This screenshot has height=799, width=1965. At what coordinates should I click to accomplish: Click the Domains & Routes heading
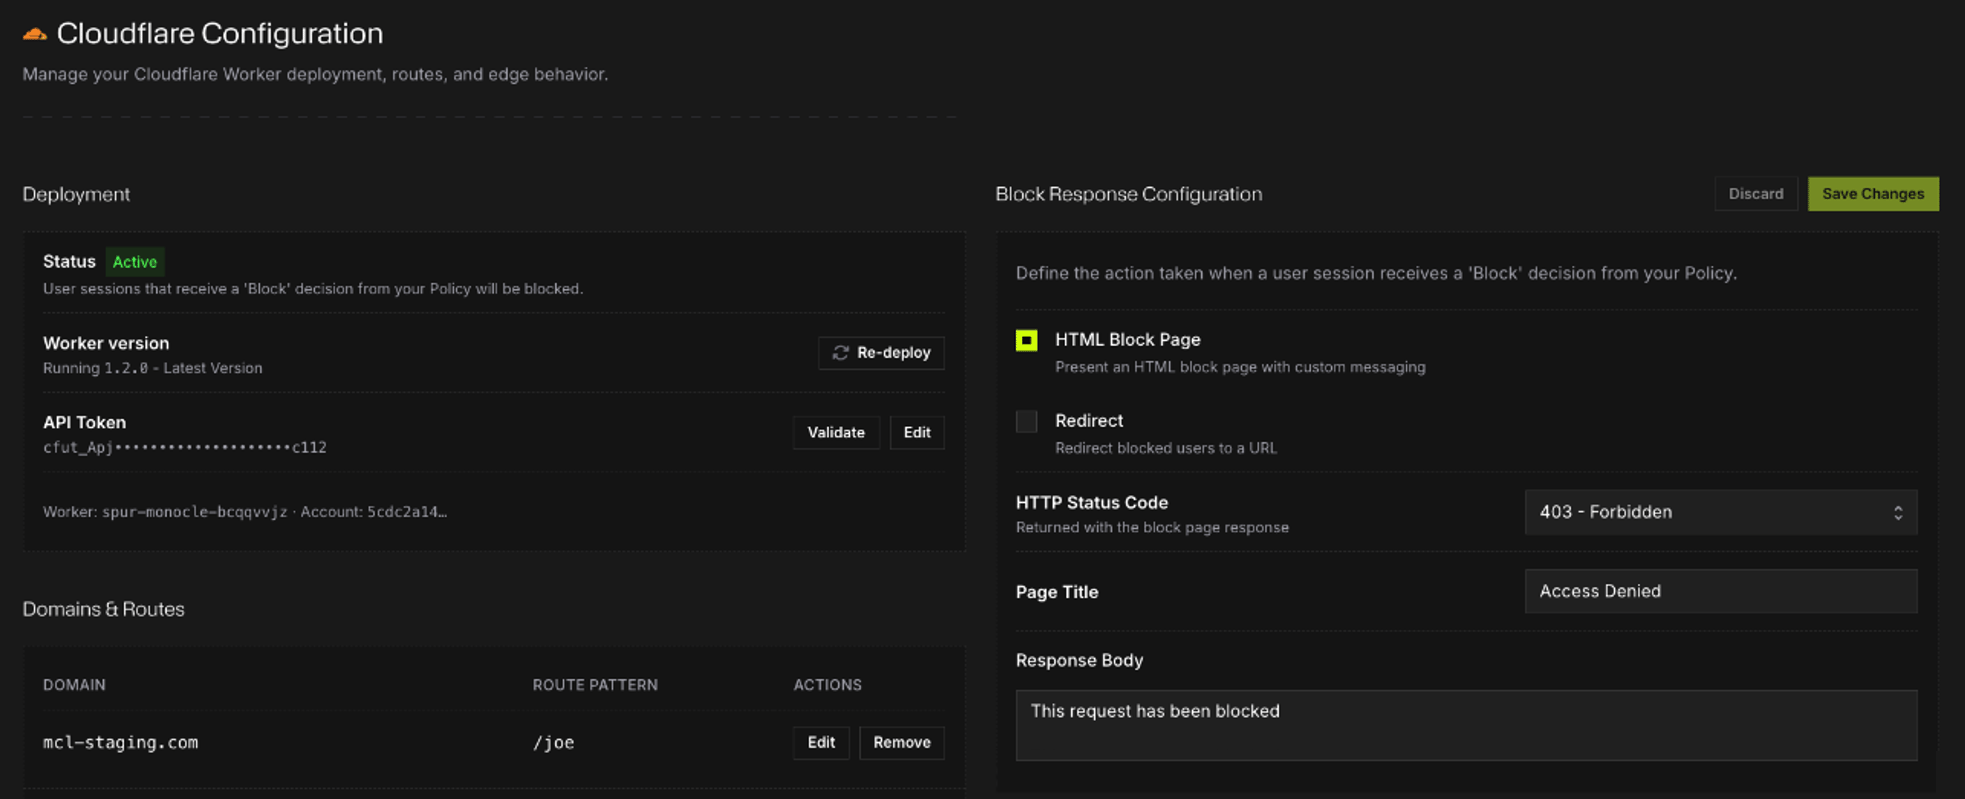pyautogui.click(x=104, y=609)
